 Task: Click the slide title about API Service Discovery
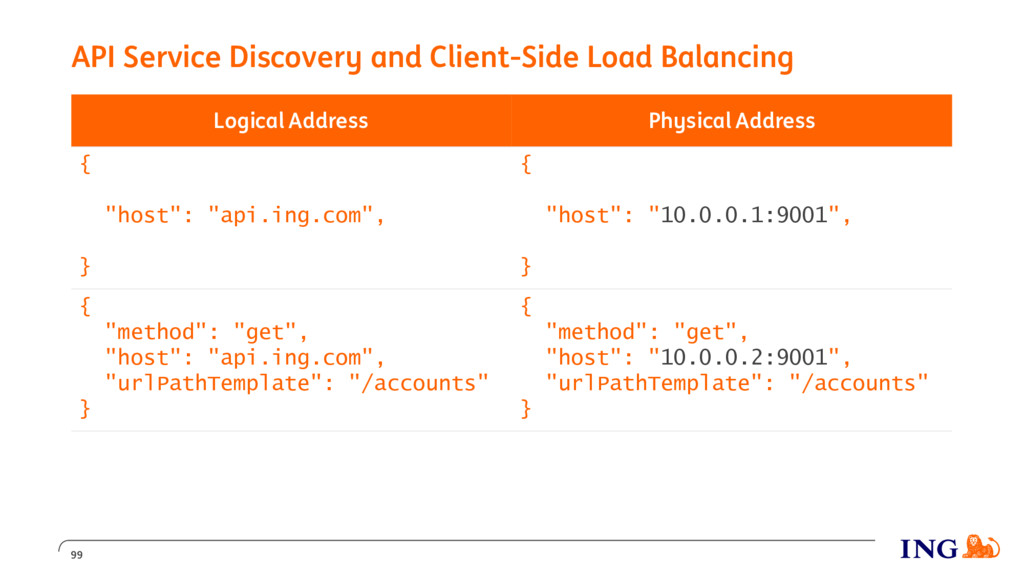[432, 57]
